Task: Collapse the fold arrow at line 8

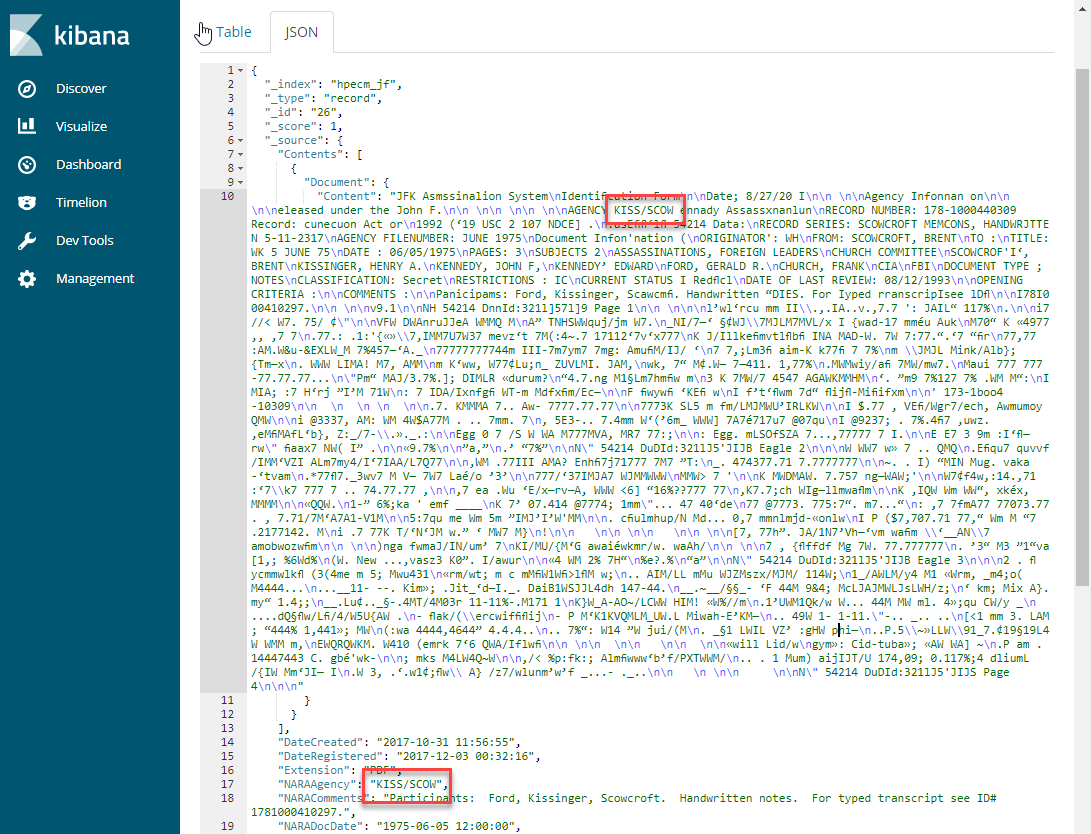Action: [x=241, y=168]
